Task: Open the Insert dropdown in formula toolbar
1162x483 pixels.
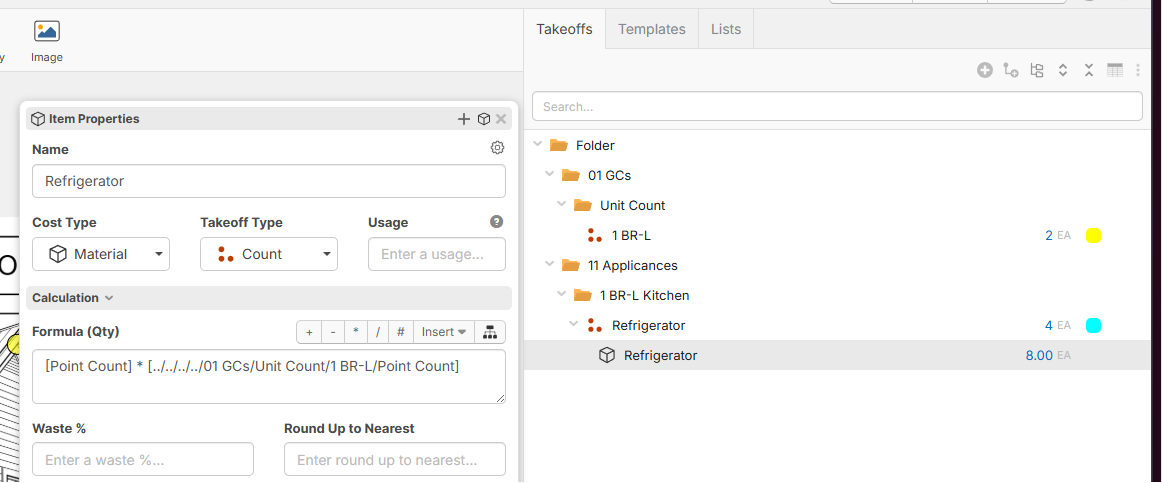Action: (443, 332)
